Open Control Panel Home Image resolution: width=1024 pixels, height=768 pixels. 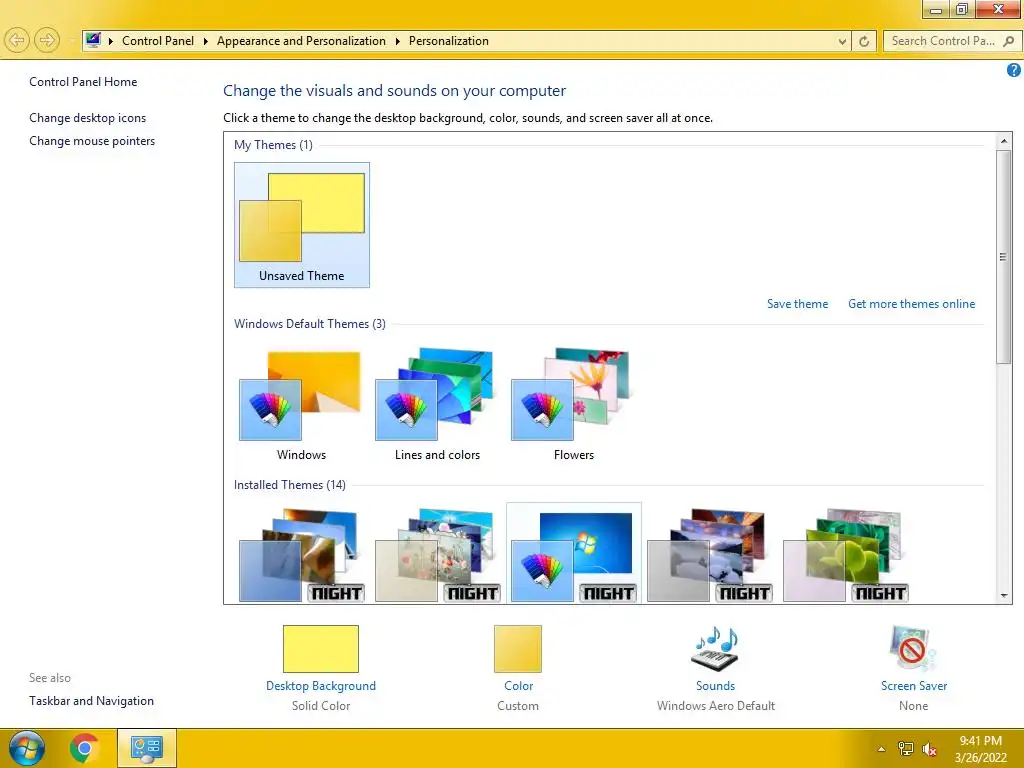[x=83, y=82]
